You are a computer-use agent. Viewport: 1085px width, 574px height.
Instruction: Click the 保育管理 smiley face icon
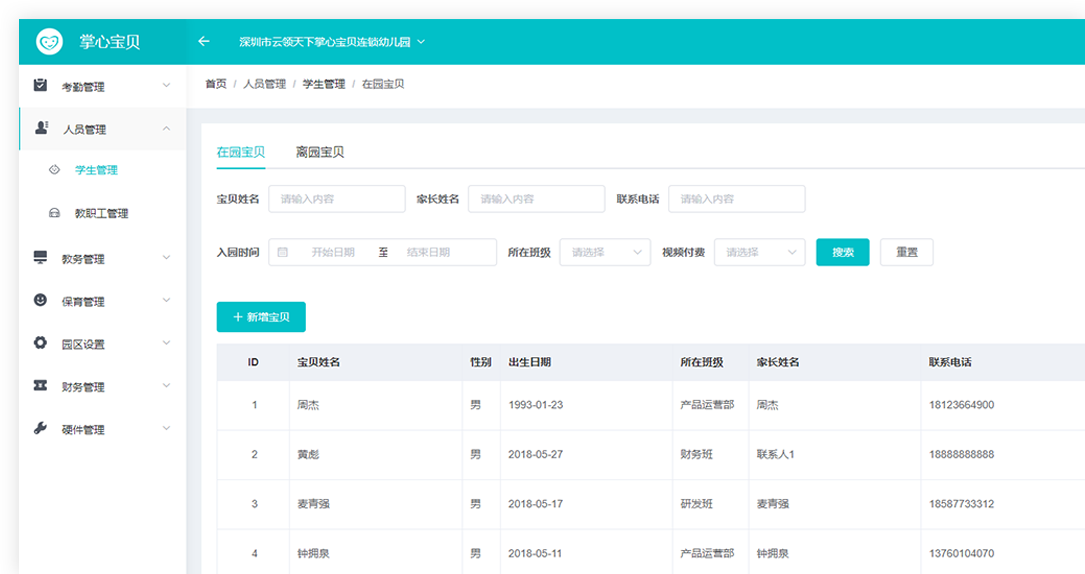click(40, 300)
